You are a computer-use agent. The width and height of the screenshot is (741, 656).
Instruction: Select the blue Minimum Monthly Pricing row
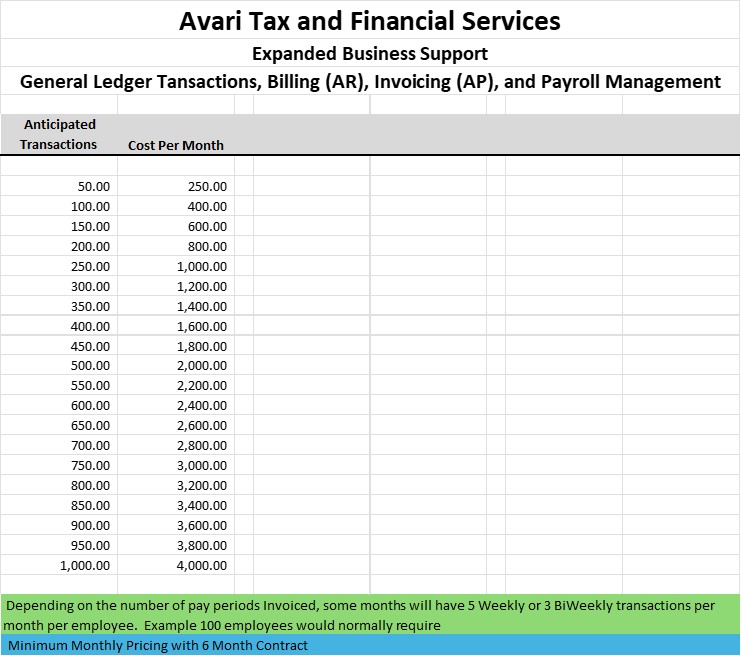click(x=370, y=646)
